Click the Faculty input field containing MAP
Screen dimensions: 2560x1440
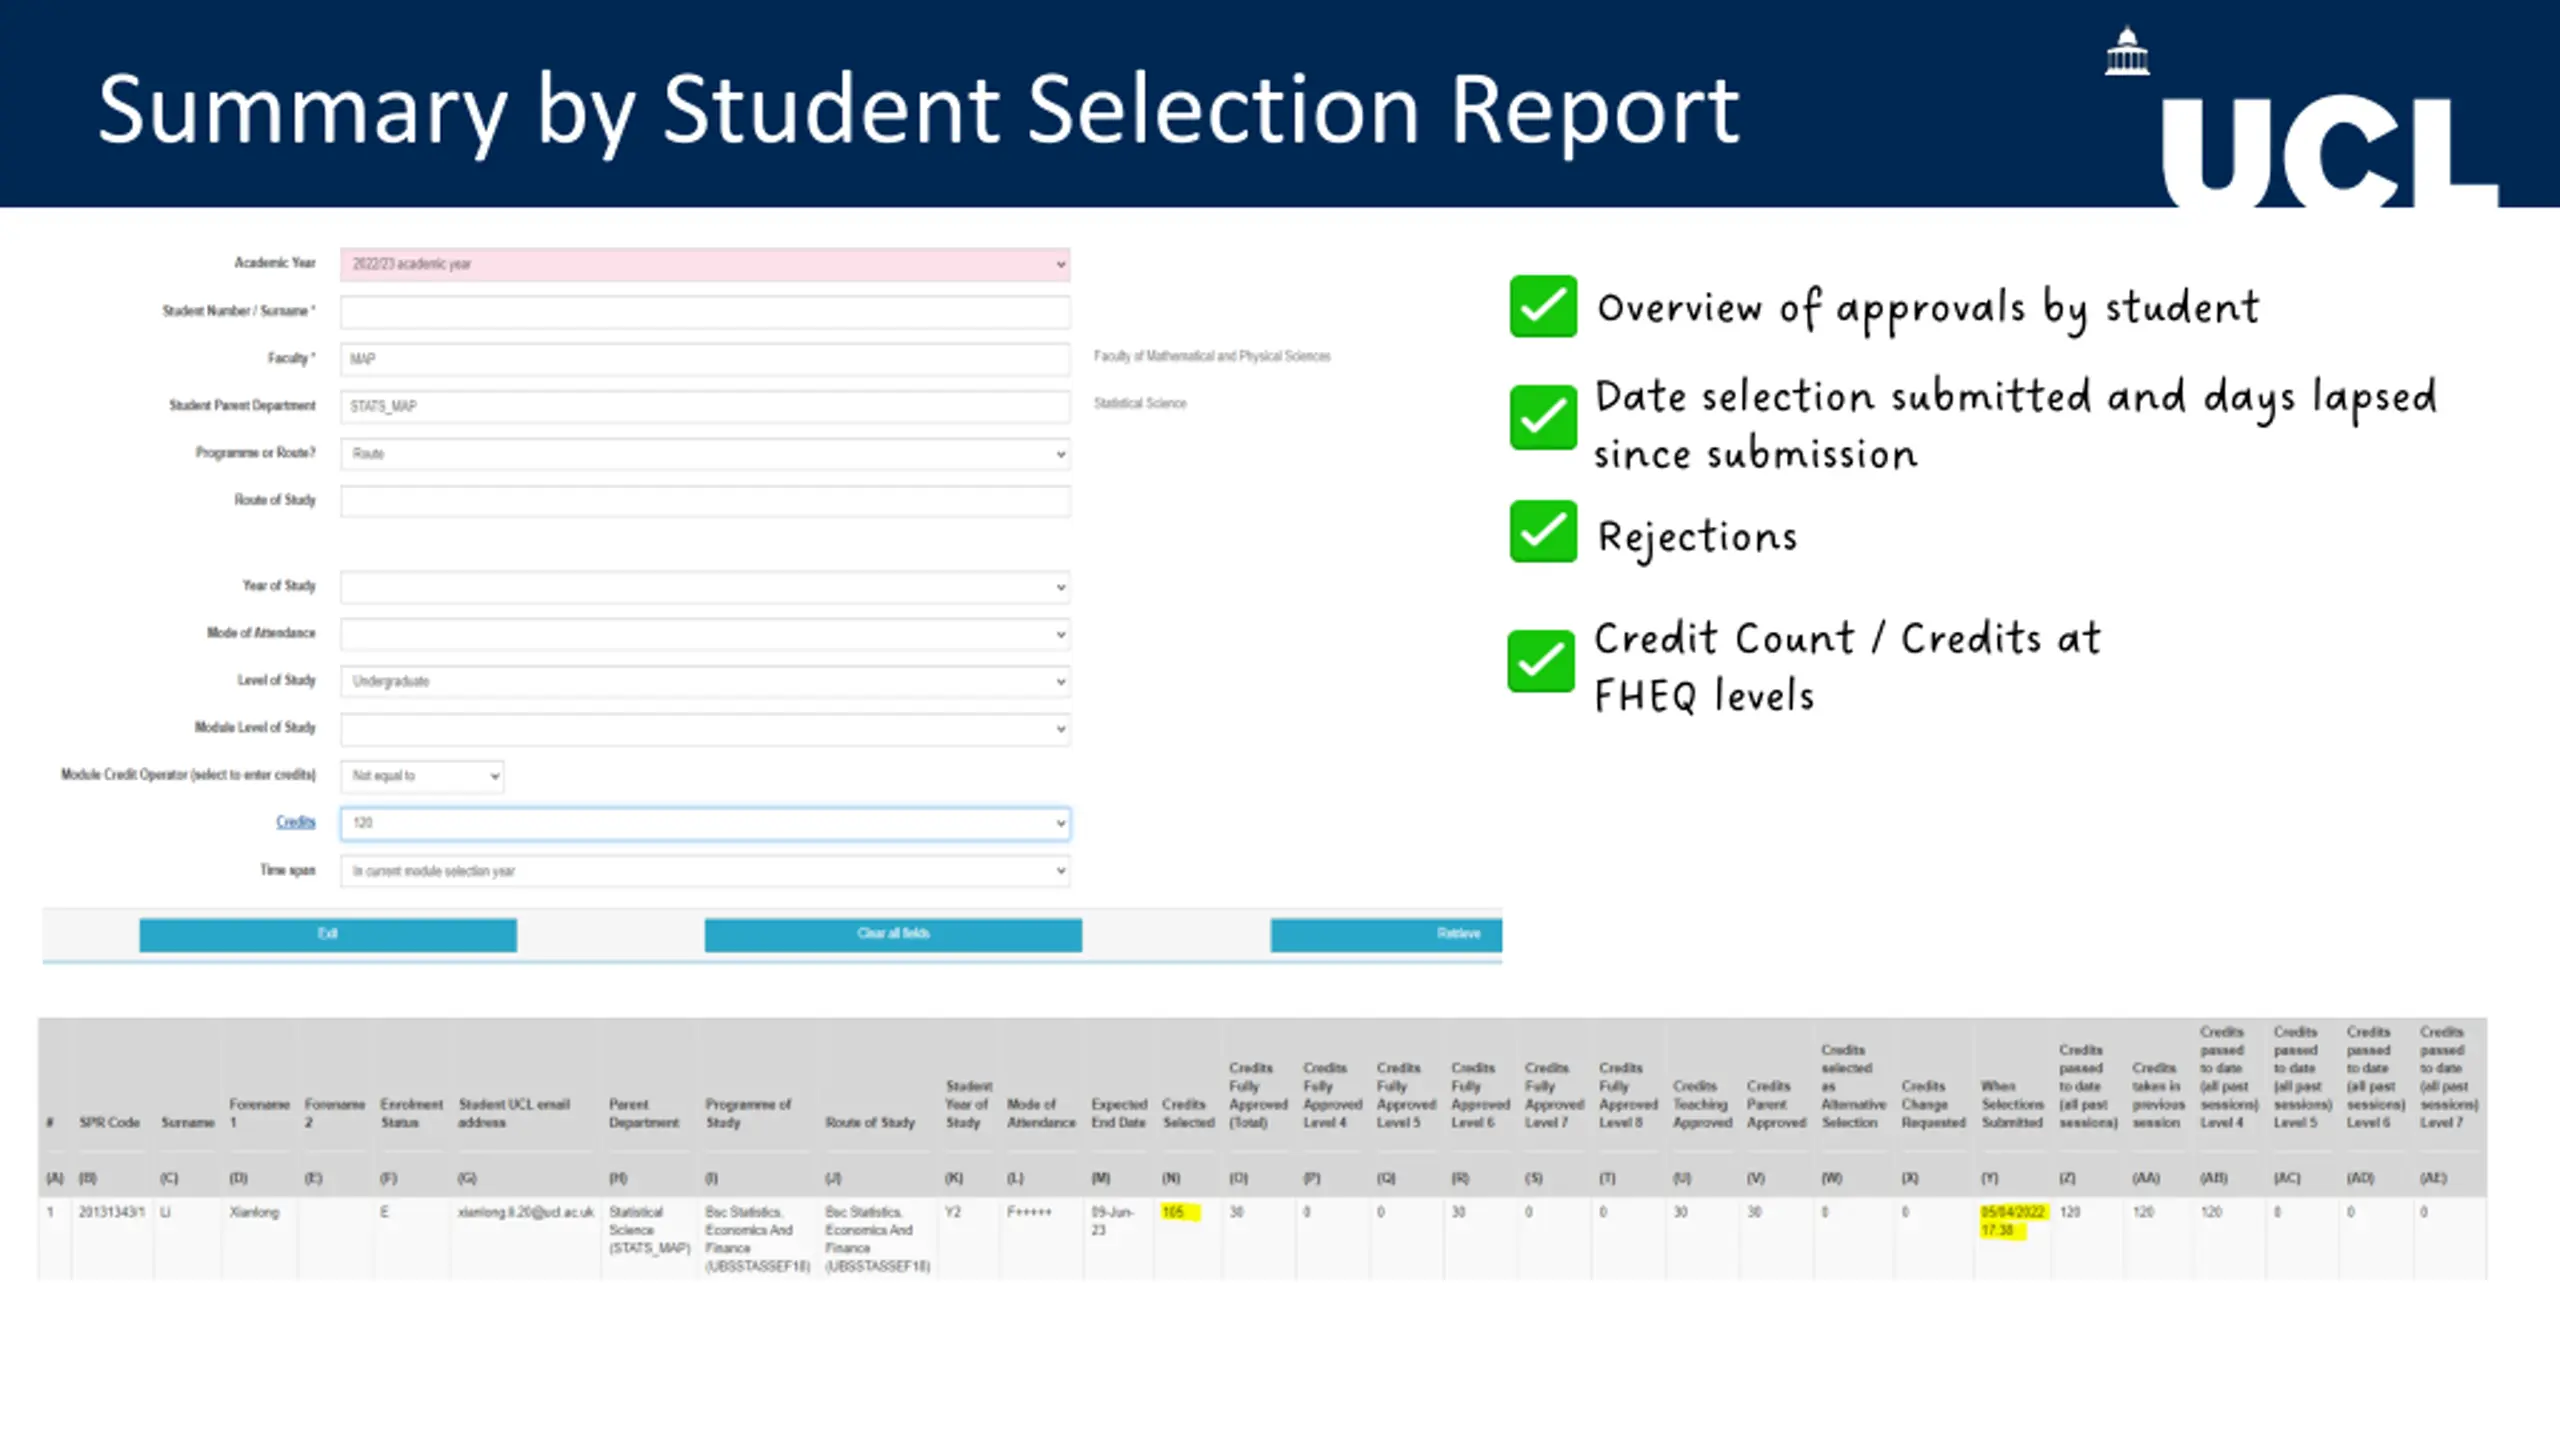[705, 359]
